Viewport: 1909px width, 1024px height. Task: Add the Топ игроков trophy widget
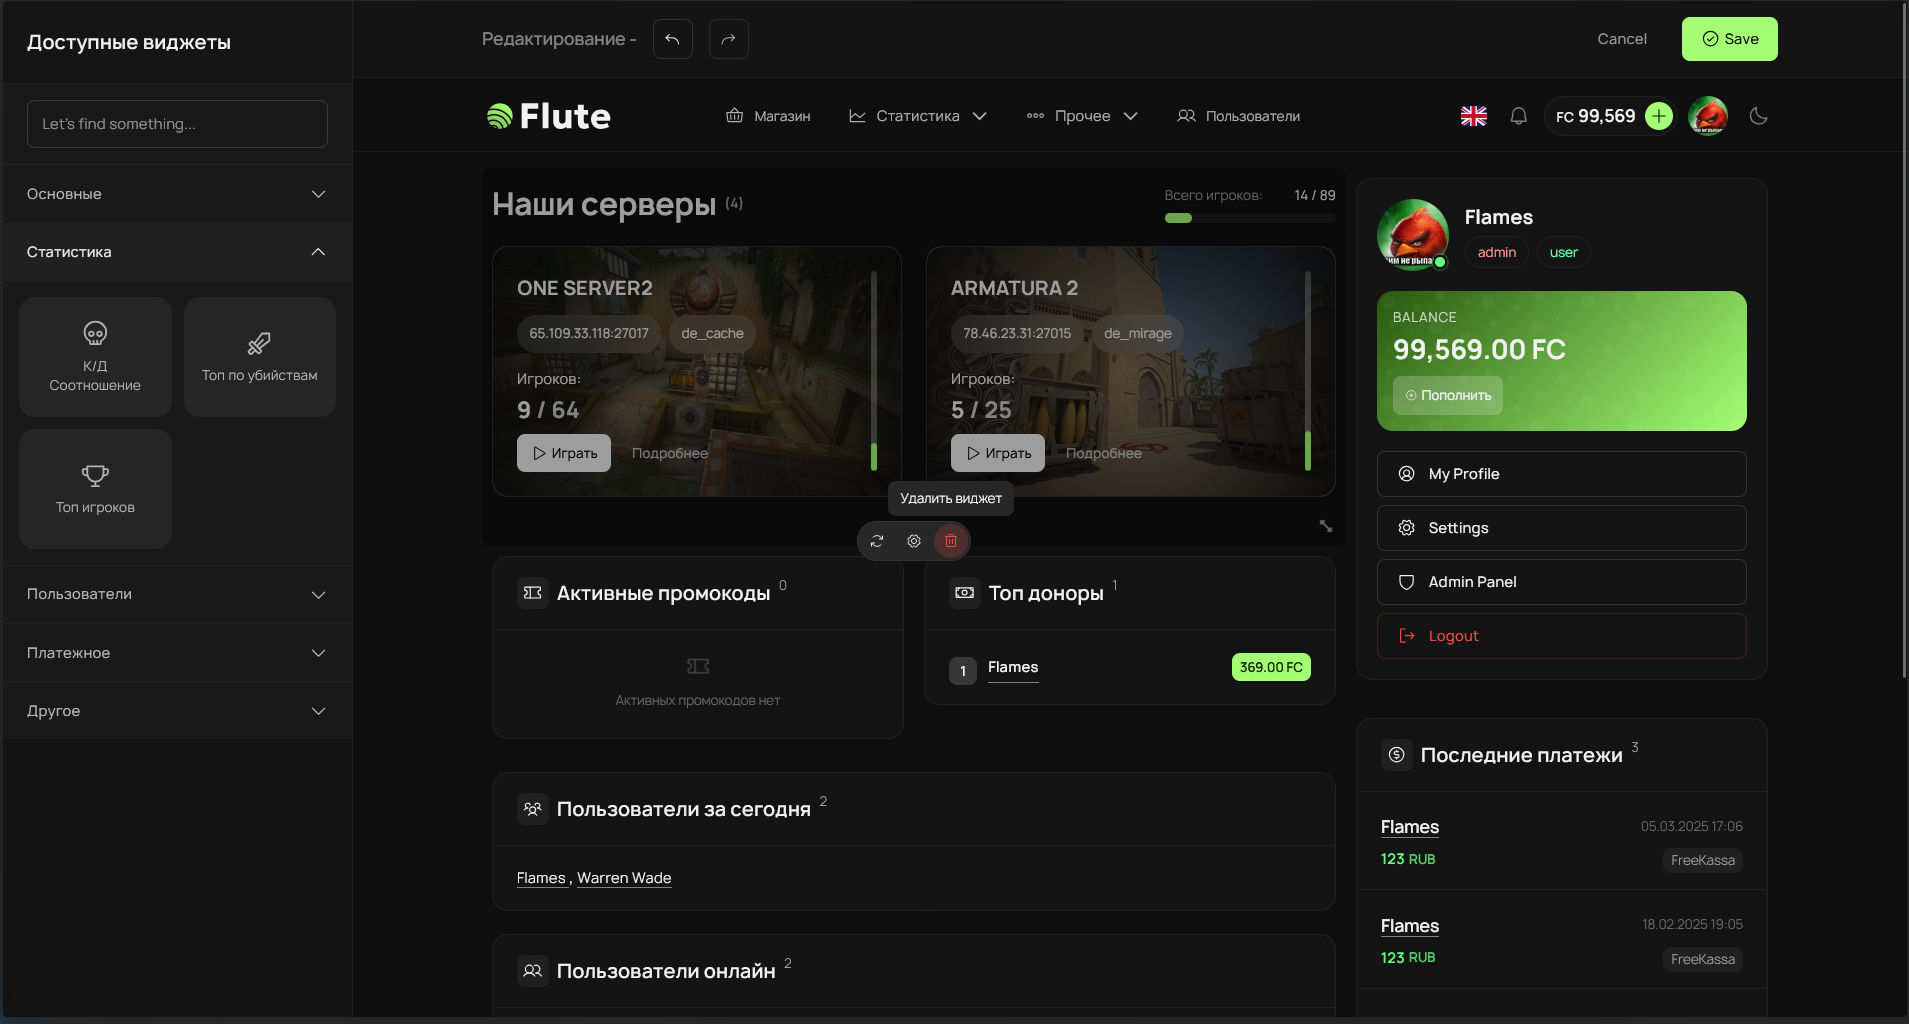[95, 489]
